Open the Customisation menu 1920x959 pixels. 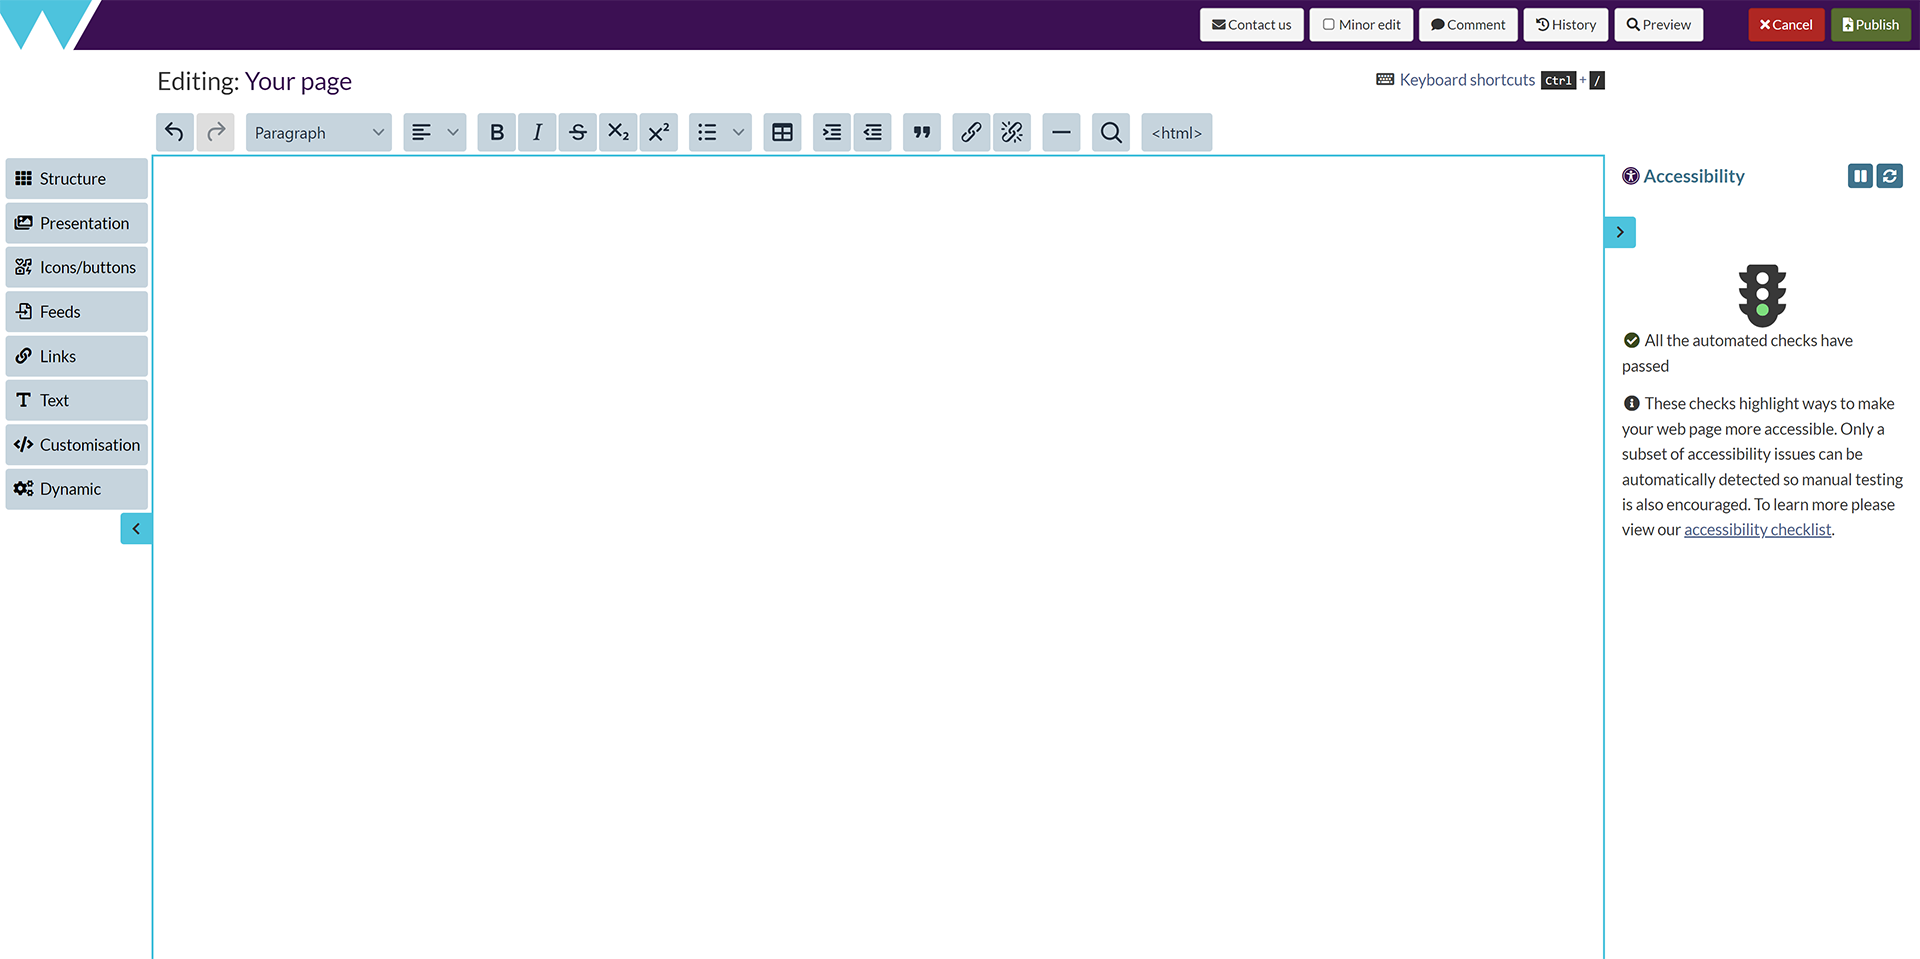[76, 445]
